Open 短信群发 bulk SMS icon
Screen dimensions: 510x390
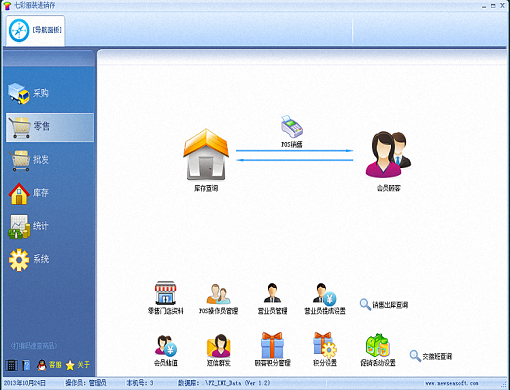point(219,346)
